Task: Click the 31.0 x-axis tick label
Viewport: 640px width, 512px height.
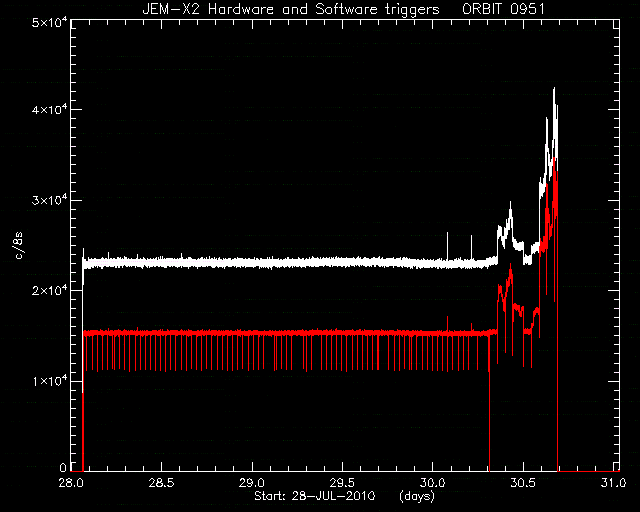Action: [x=613, y=483]
